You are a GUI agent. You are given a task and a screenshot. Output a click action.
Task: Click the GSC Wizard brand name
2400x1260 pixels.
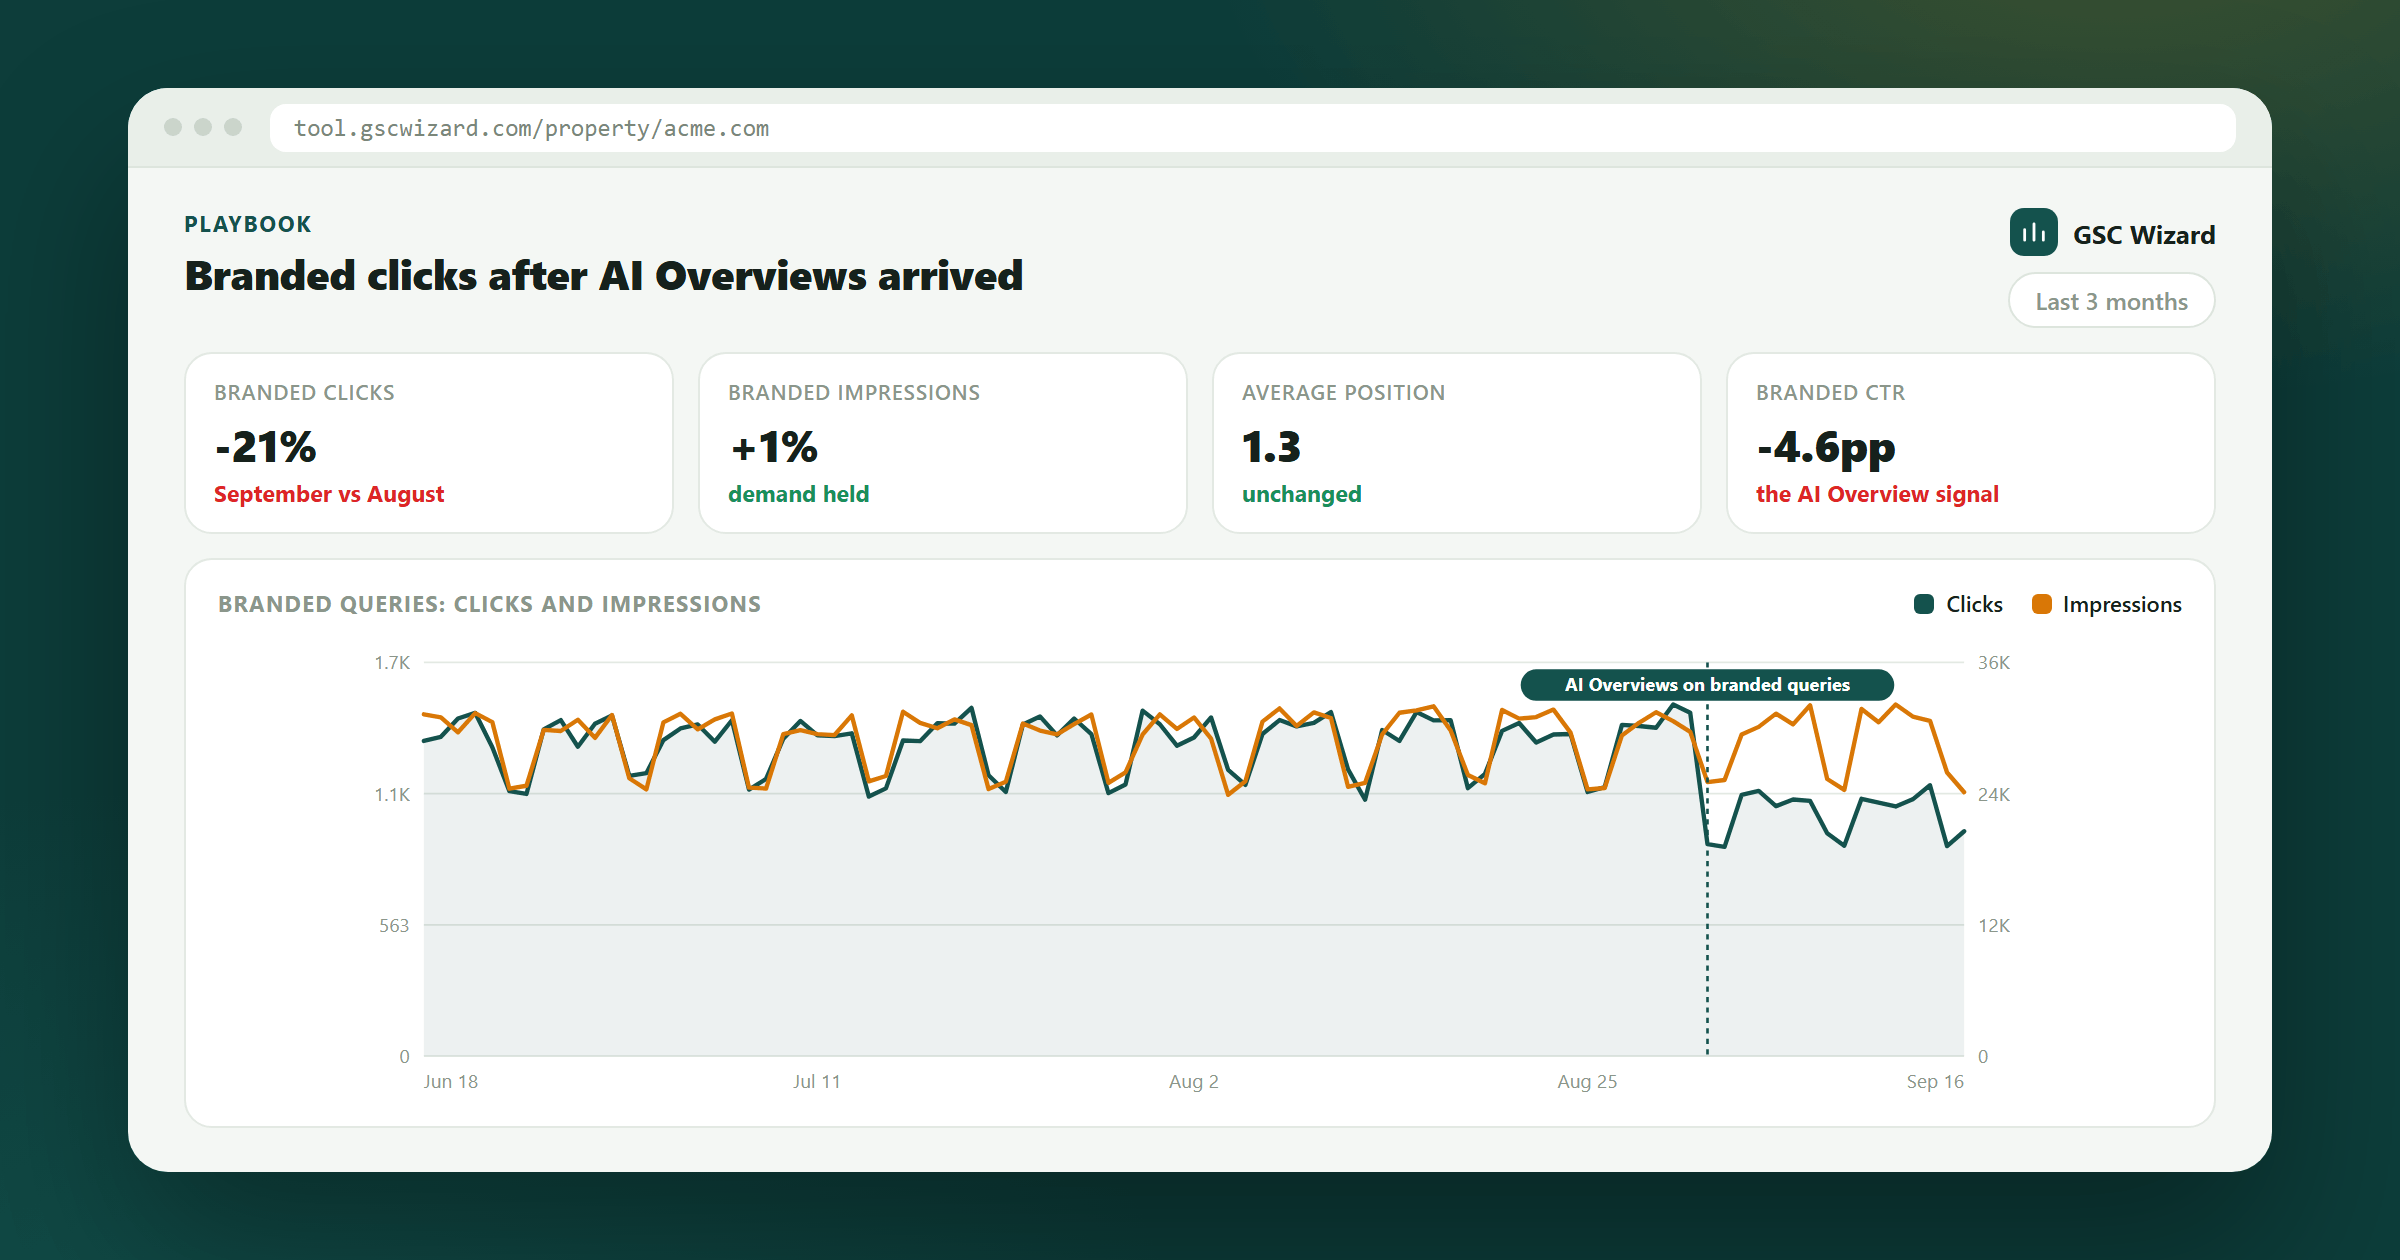tap(2144, 235)
